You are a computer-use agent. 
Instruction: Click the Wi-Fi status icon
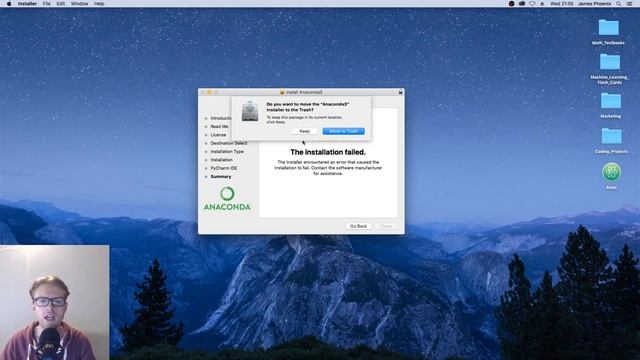(532, 4)
